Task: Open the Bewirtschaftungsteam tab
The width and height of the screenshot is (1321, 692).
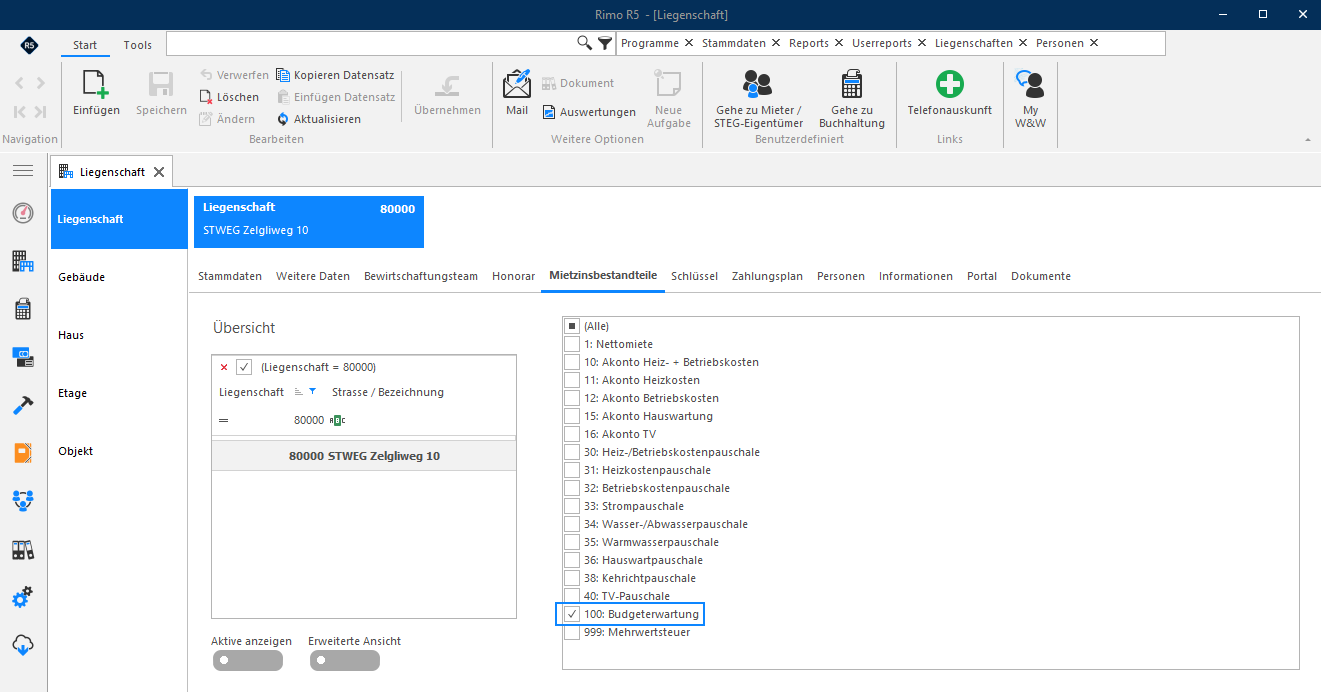Action: coord(421,276)
